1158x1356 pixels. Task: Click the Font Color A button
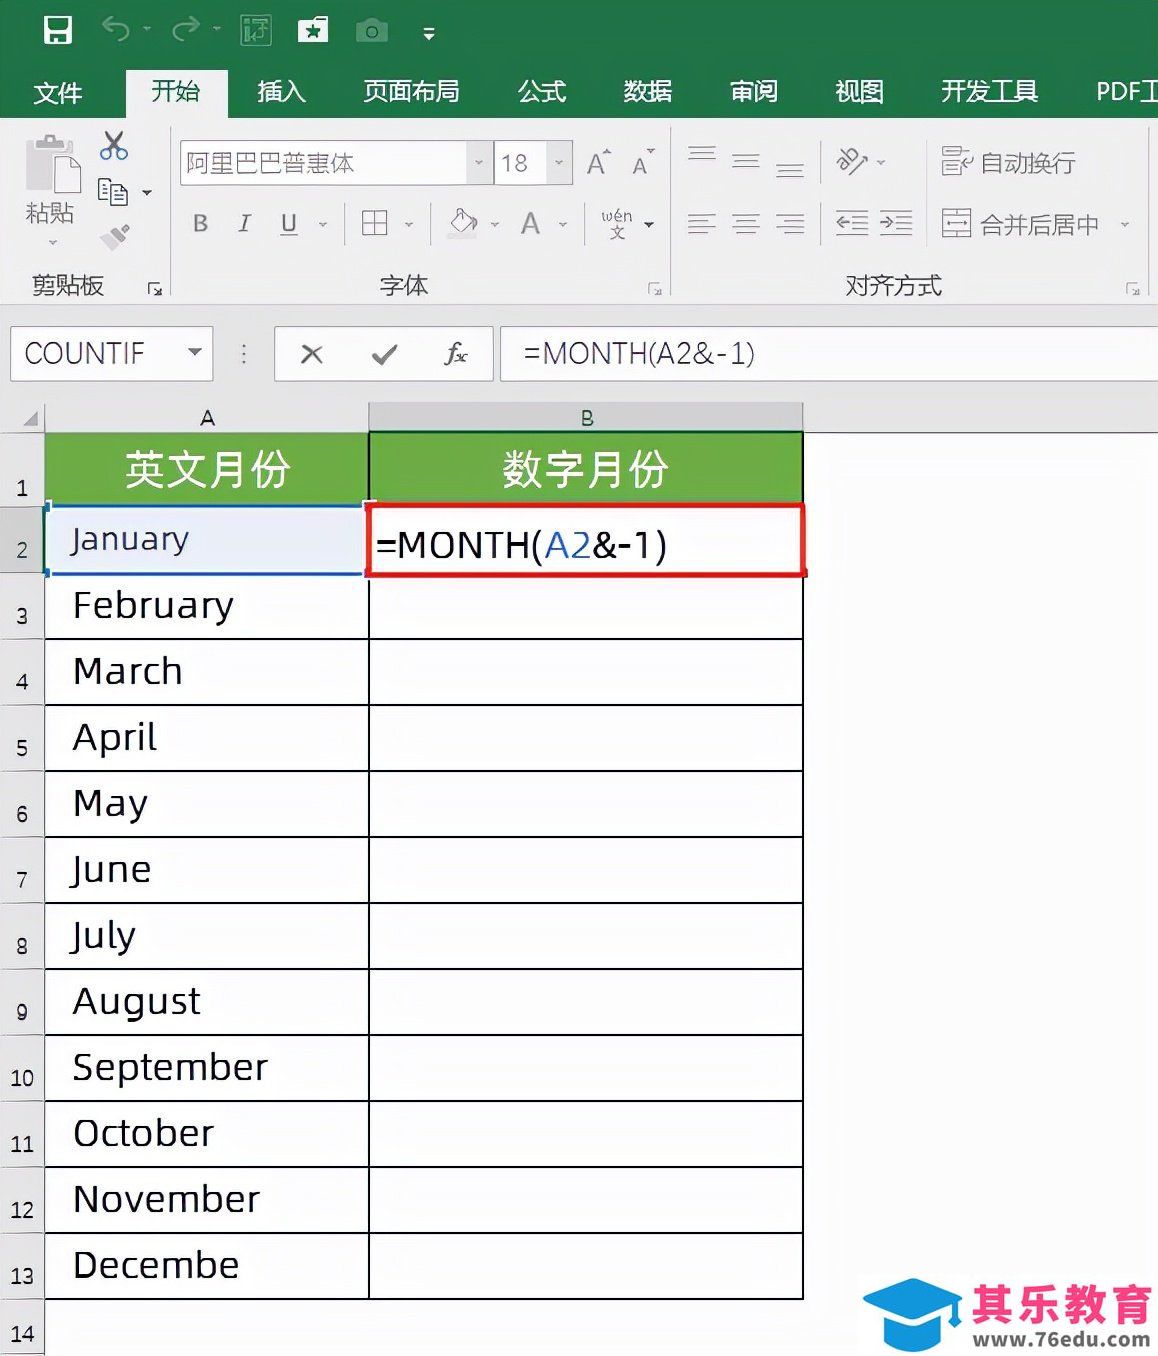(x=531, y=223)
